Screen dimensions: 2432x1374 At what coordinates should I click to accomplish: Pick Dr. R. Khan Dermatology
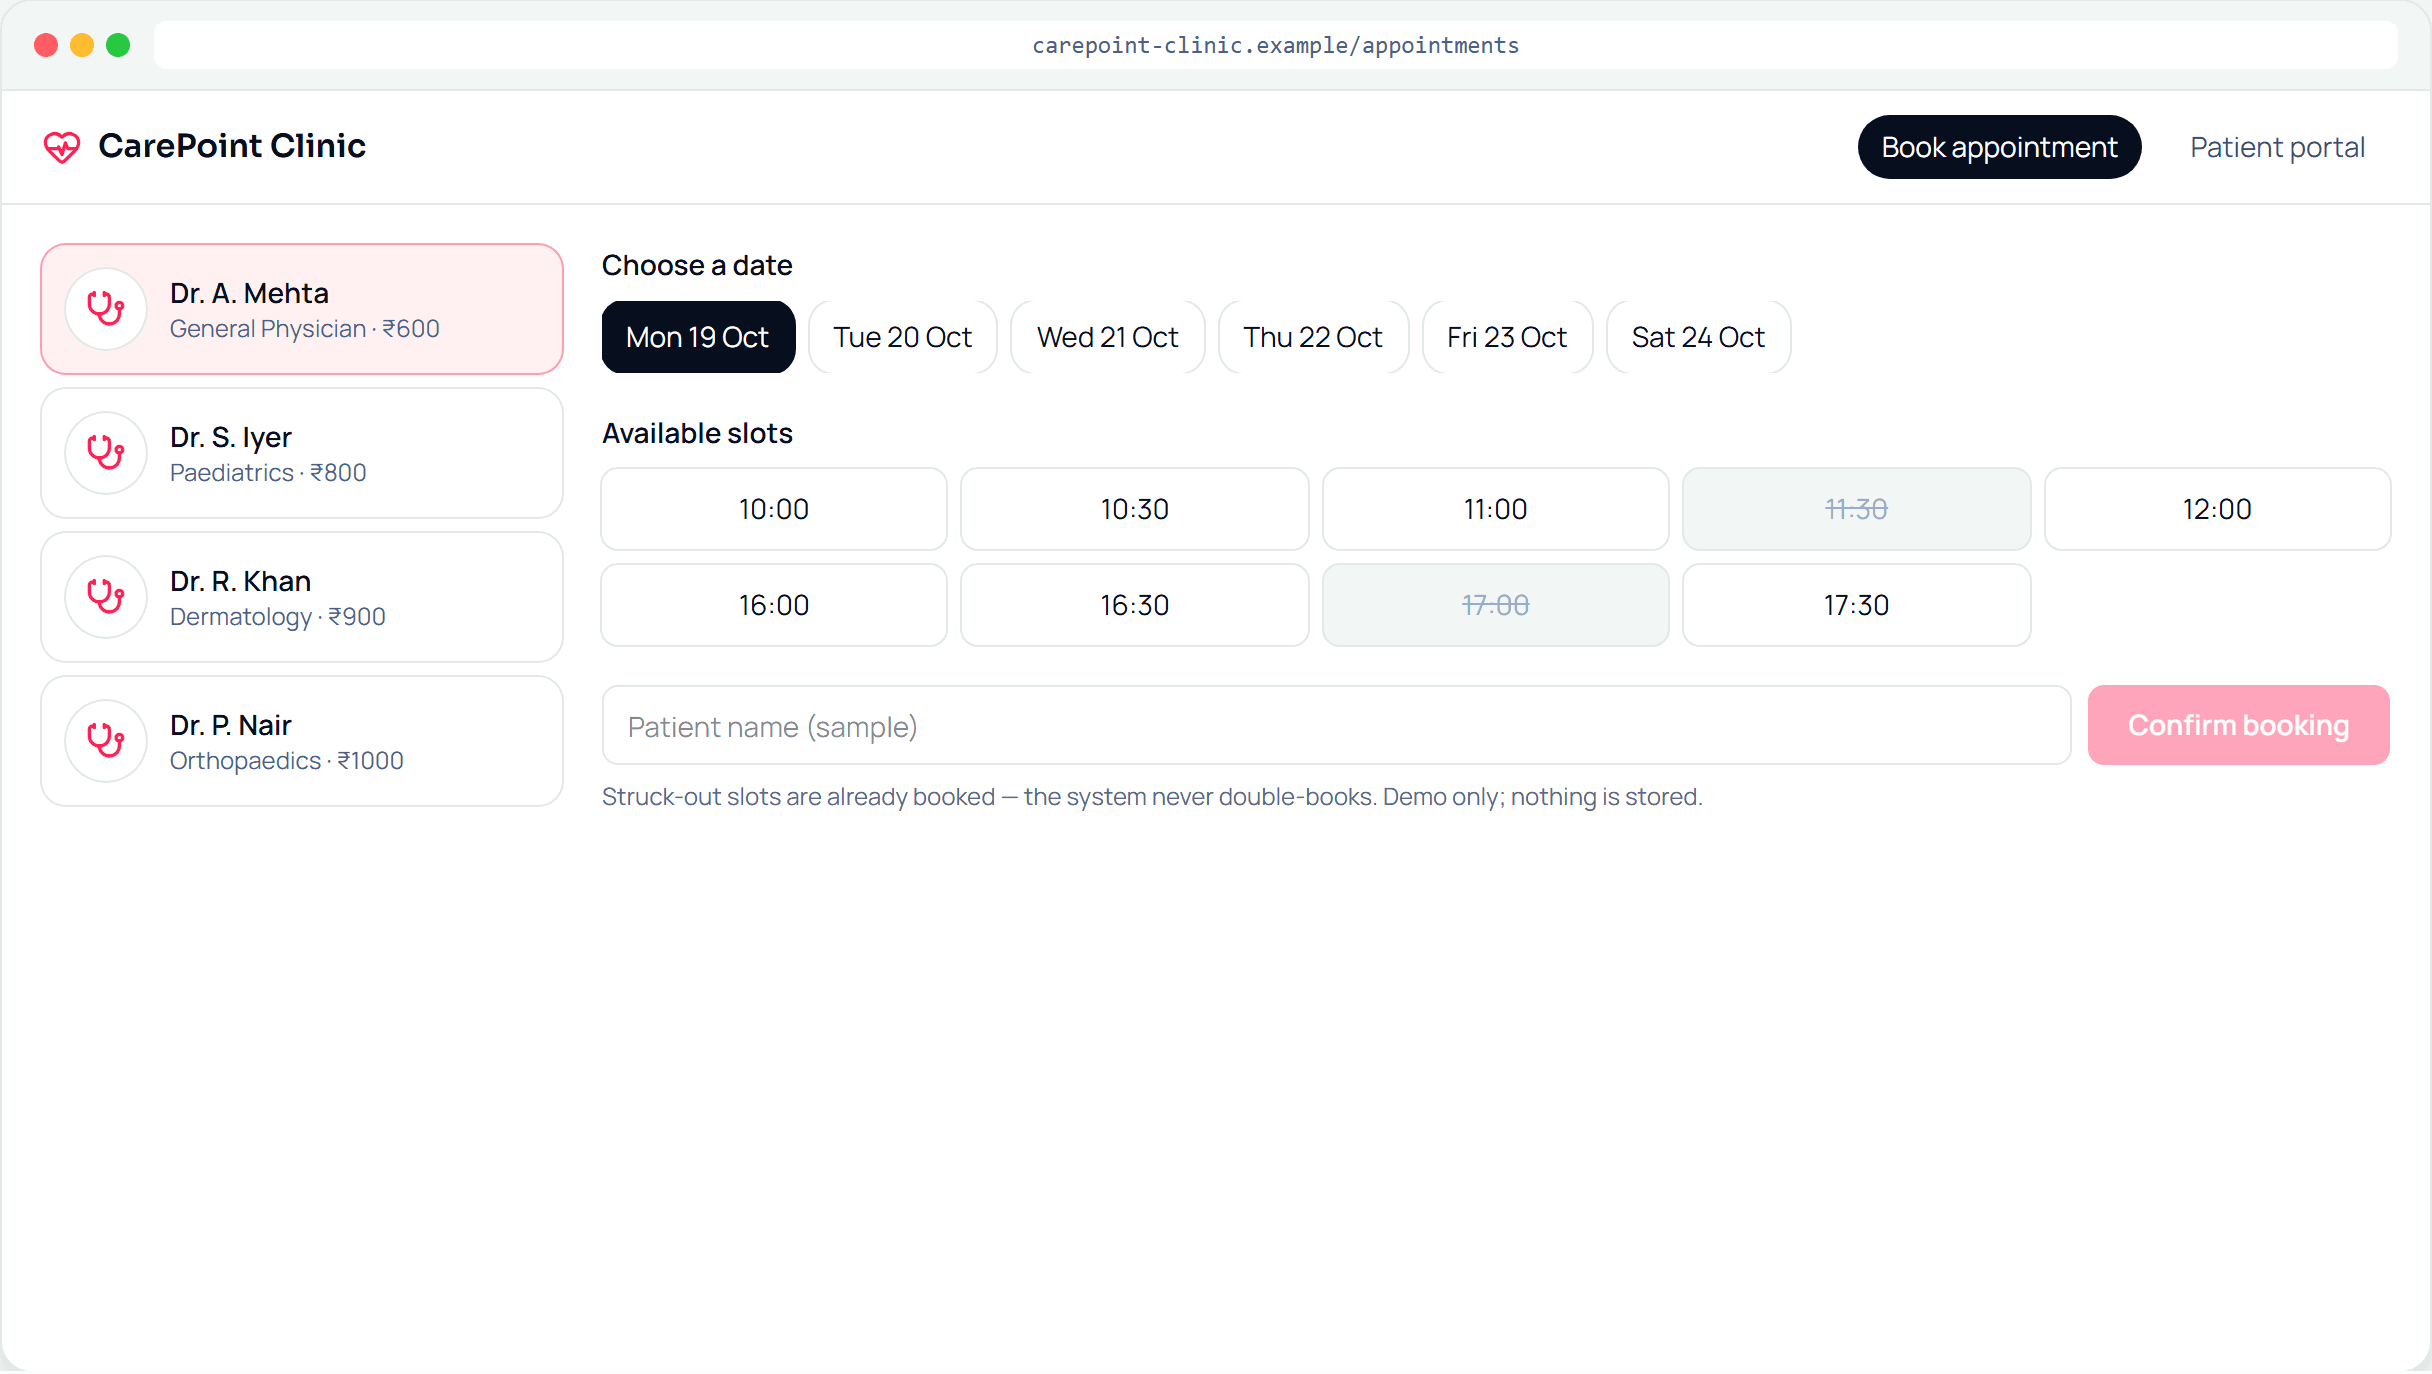coord(302,597)
